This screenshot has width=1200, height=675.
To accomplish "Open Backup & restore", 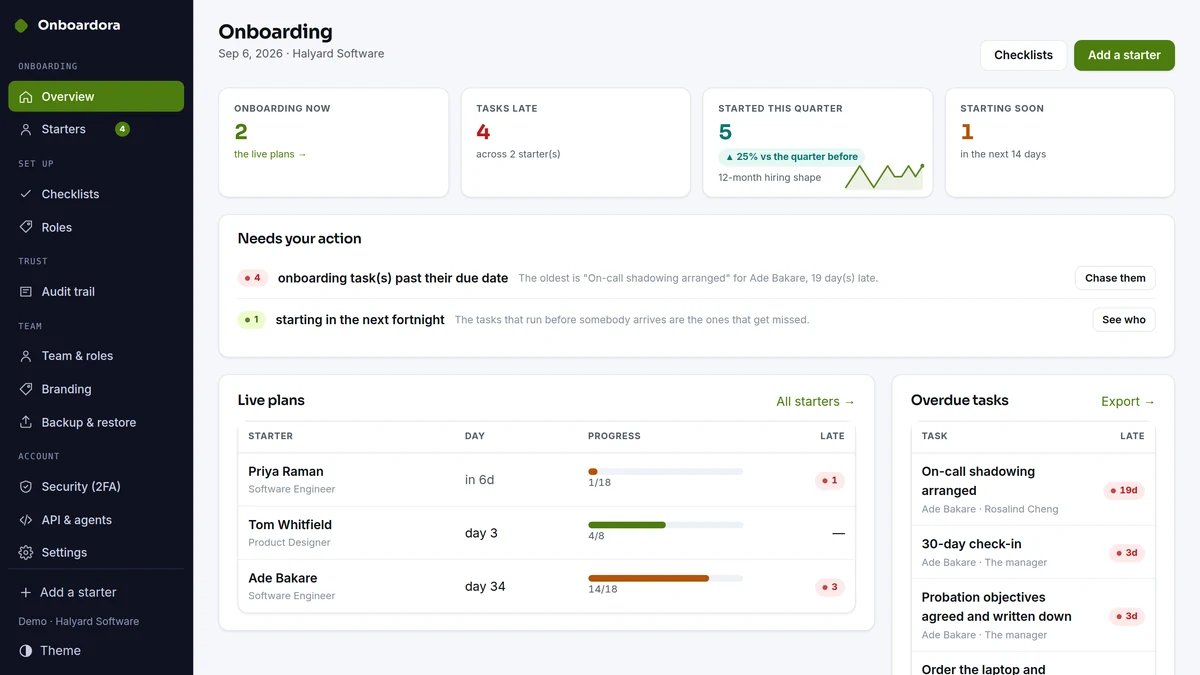I will point(96,422).
